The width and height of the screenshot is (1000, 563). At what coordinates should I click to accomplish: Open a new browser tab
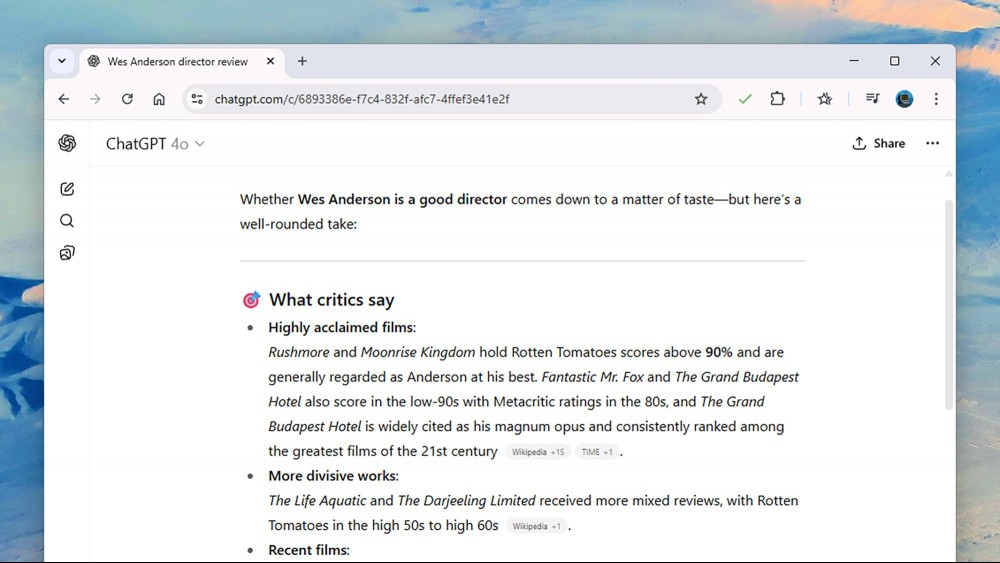302,61
